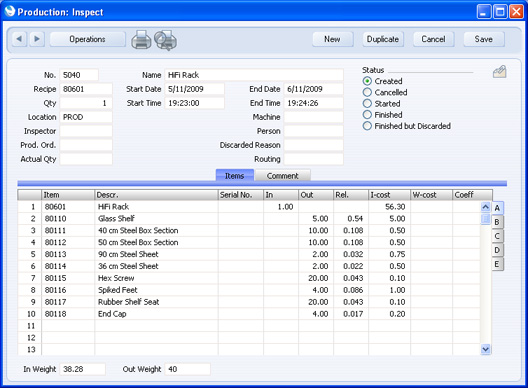
Task: Click the Out Weight field
Action: [x=188, y=369]
